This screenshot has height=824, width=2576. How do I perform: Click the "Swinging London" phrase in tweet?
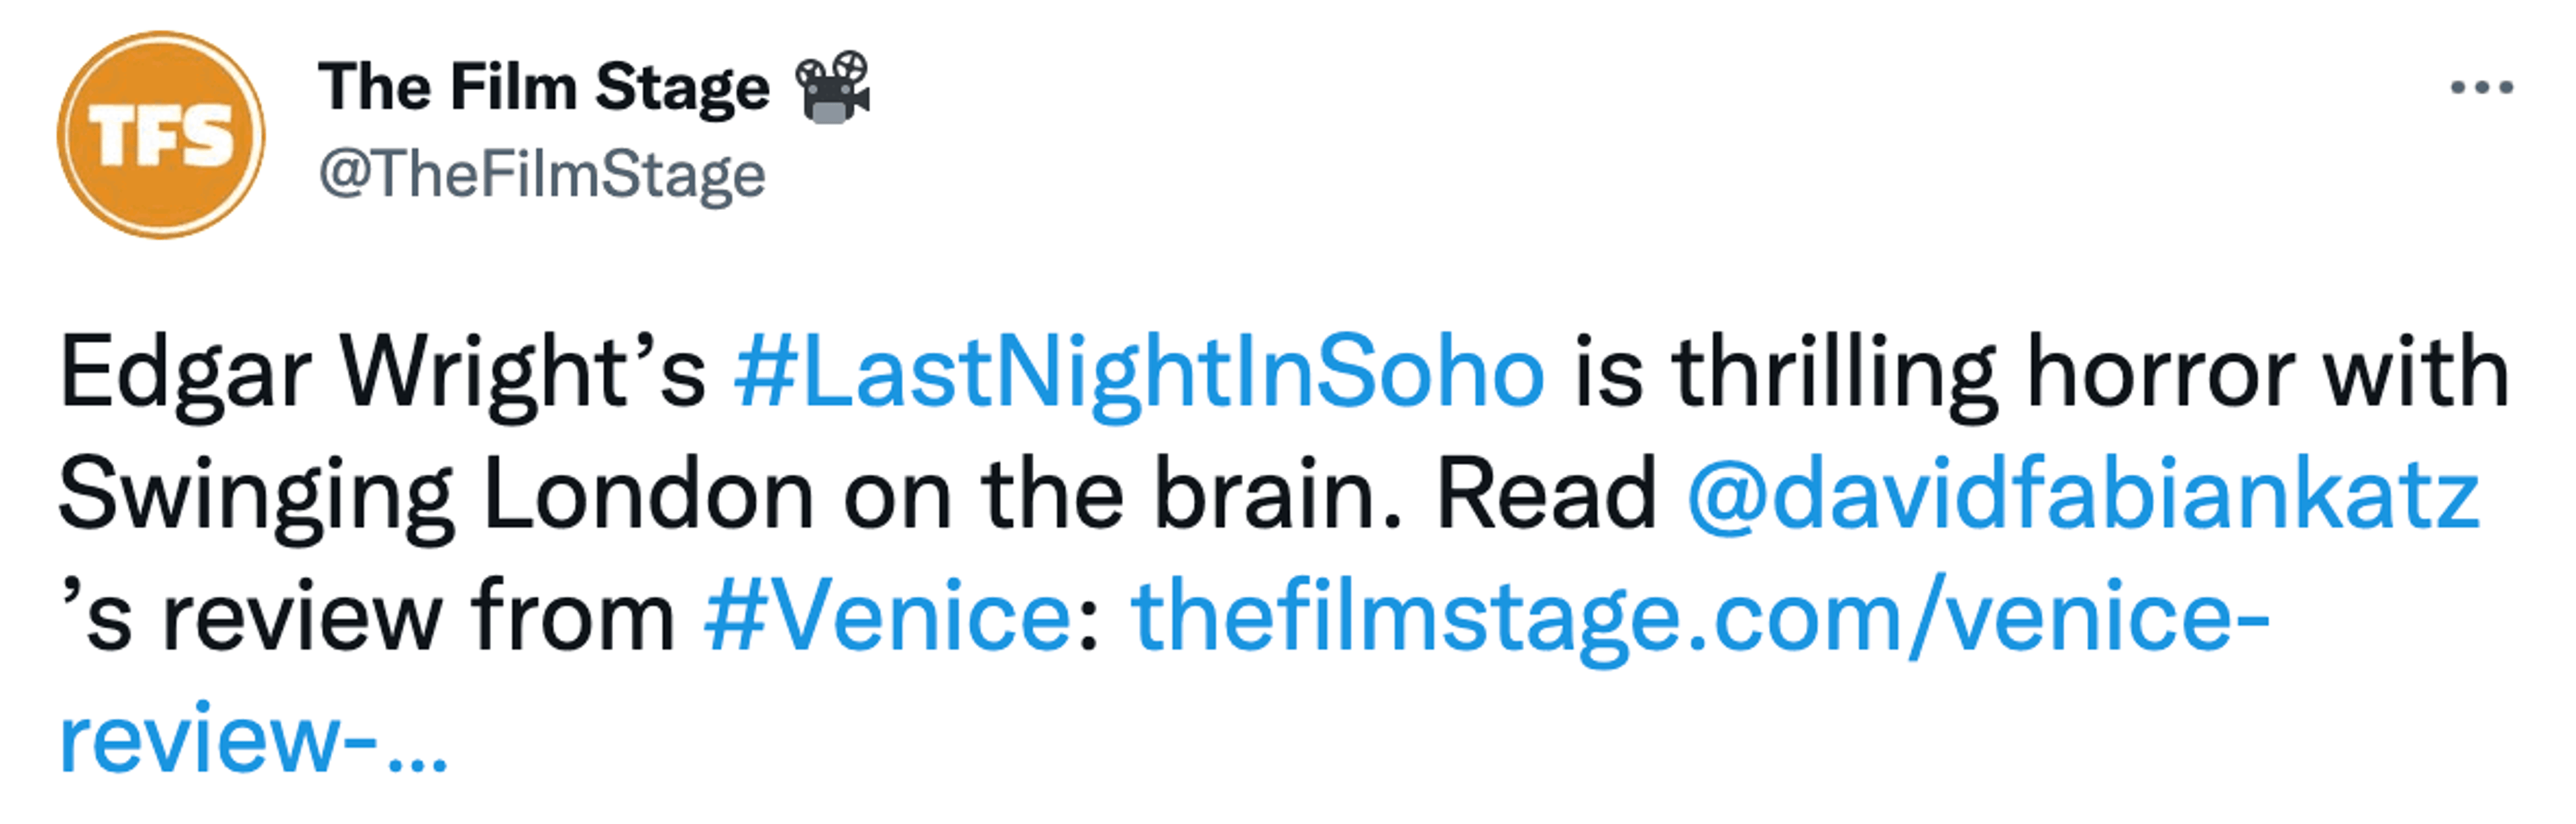pyautogui.click(x=436, y=495)
